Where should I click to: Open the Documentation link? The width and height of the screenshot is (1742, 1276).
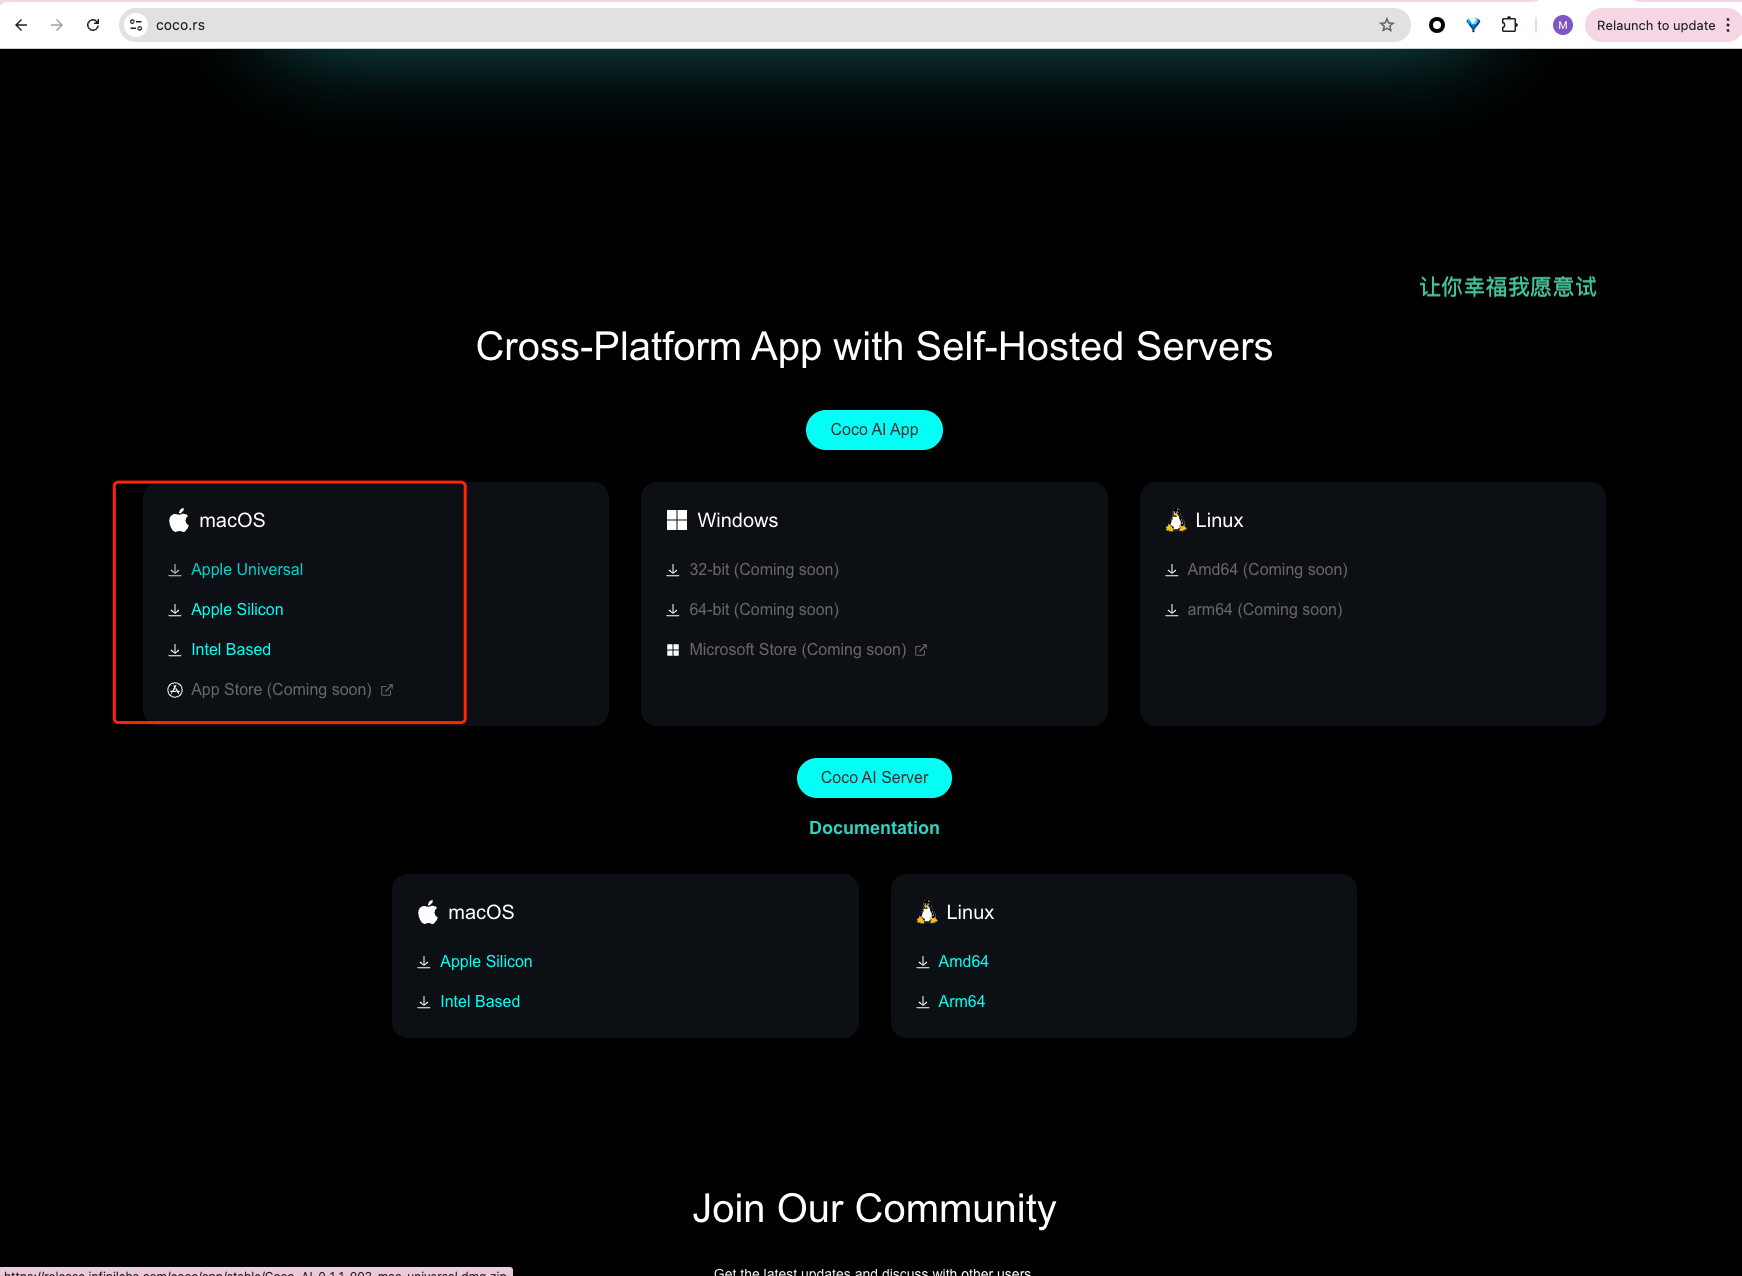pyautogui.click(x=874, y=828)
